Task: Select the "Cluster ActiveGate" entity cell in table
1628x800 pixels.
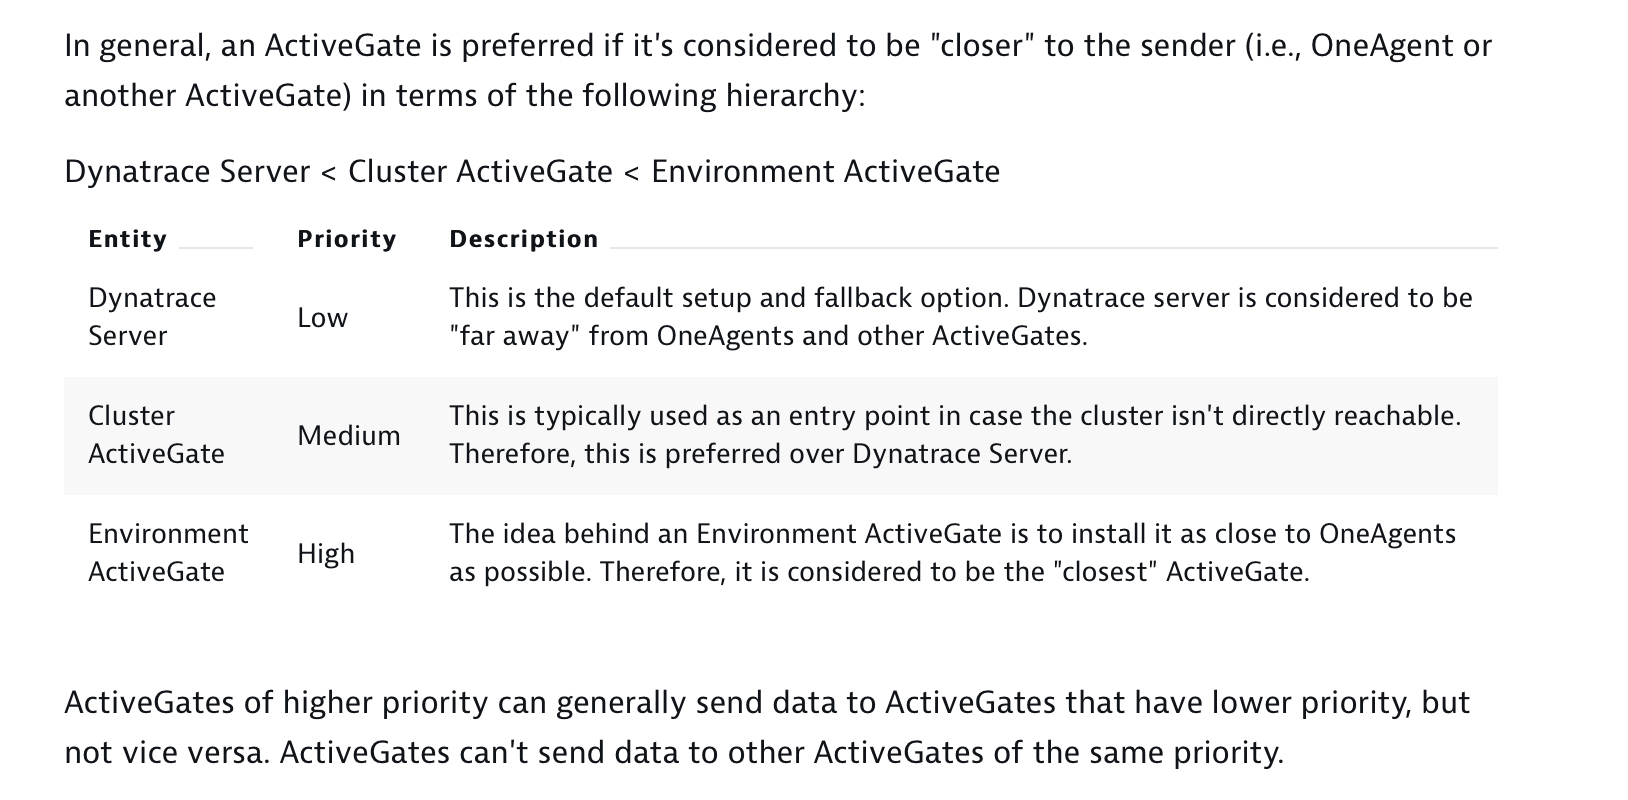Action: (x=156, y=434)
